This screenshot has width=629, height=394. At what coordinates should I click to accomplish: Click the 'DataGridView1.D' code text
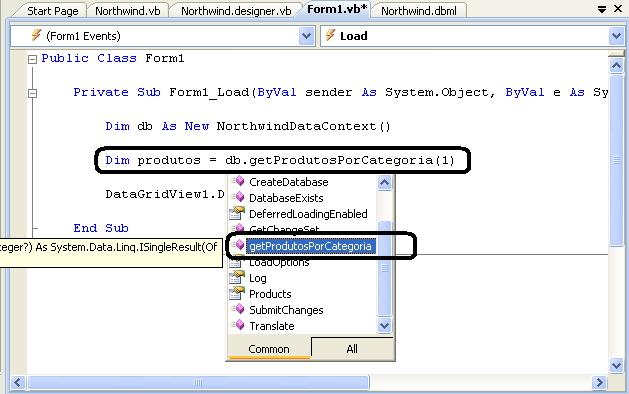click(x=165, y=194)
